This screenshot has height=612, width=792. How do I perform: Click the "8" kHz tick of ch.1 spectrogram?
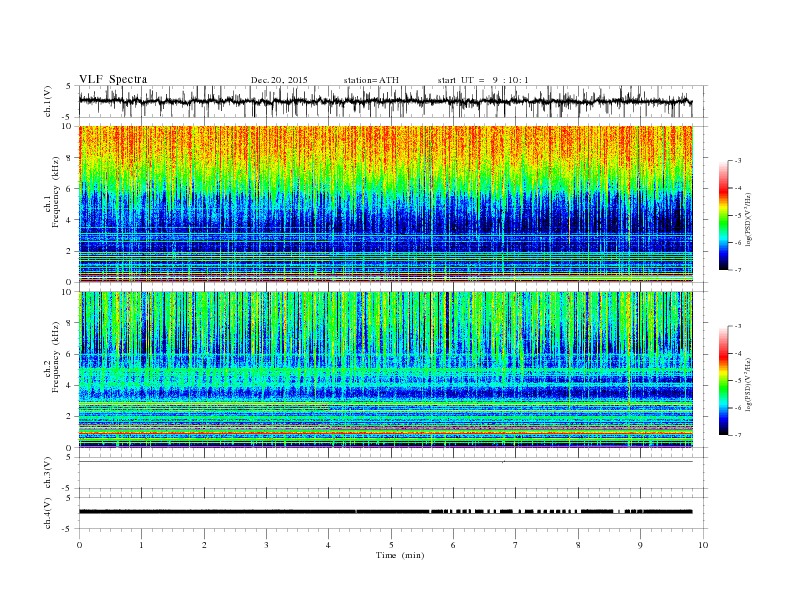[x=70, y=158]
